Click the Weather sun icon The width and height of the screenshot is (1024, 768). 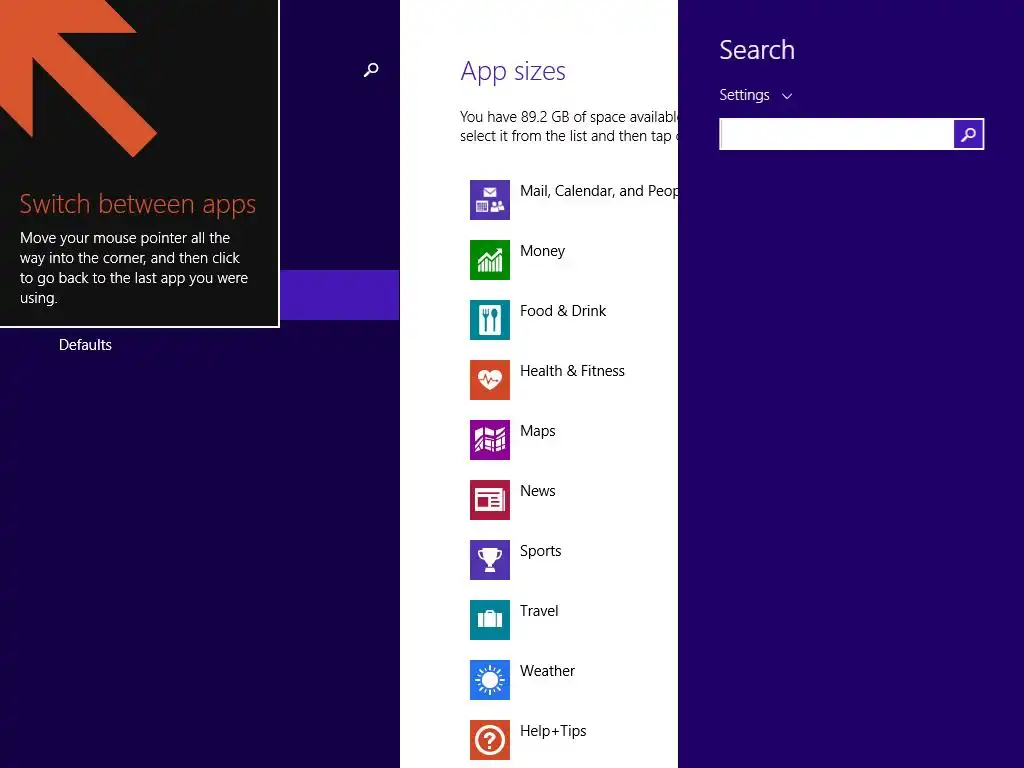(x=490, y=680)
